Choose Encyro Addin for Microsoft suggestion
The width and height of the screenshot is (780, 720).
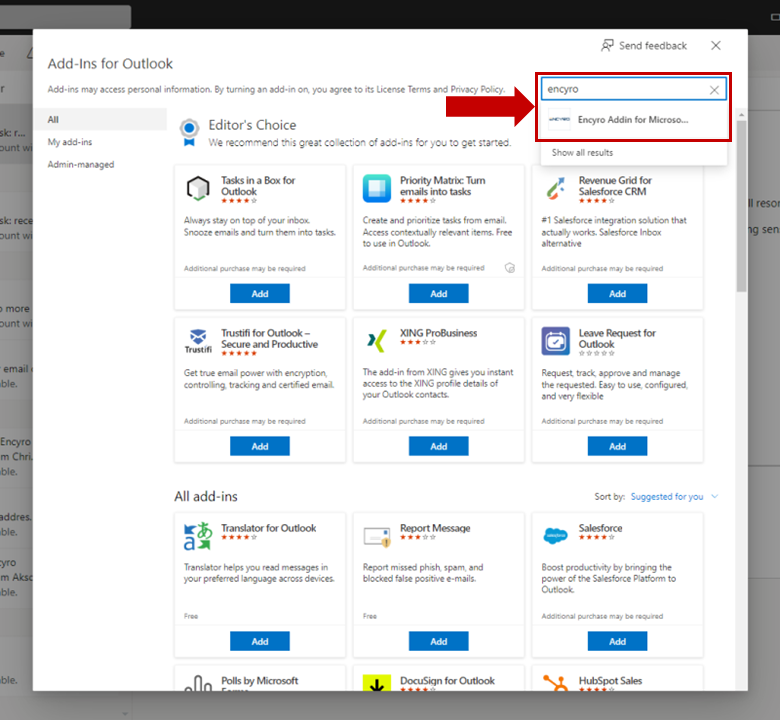point(634,119)
